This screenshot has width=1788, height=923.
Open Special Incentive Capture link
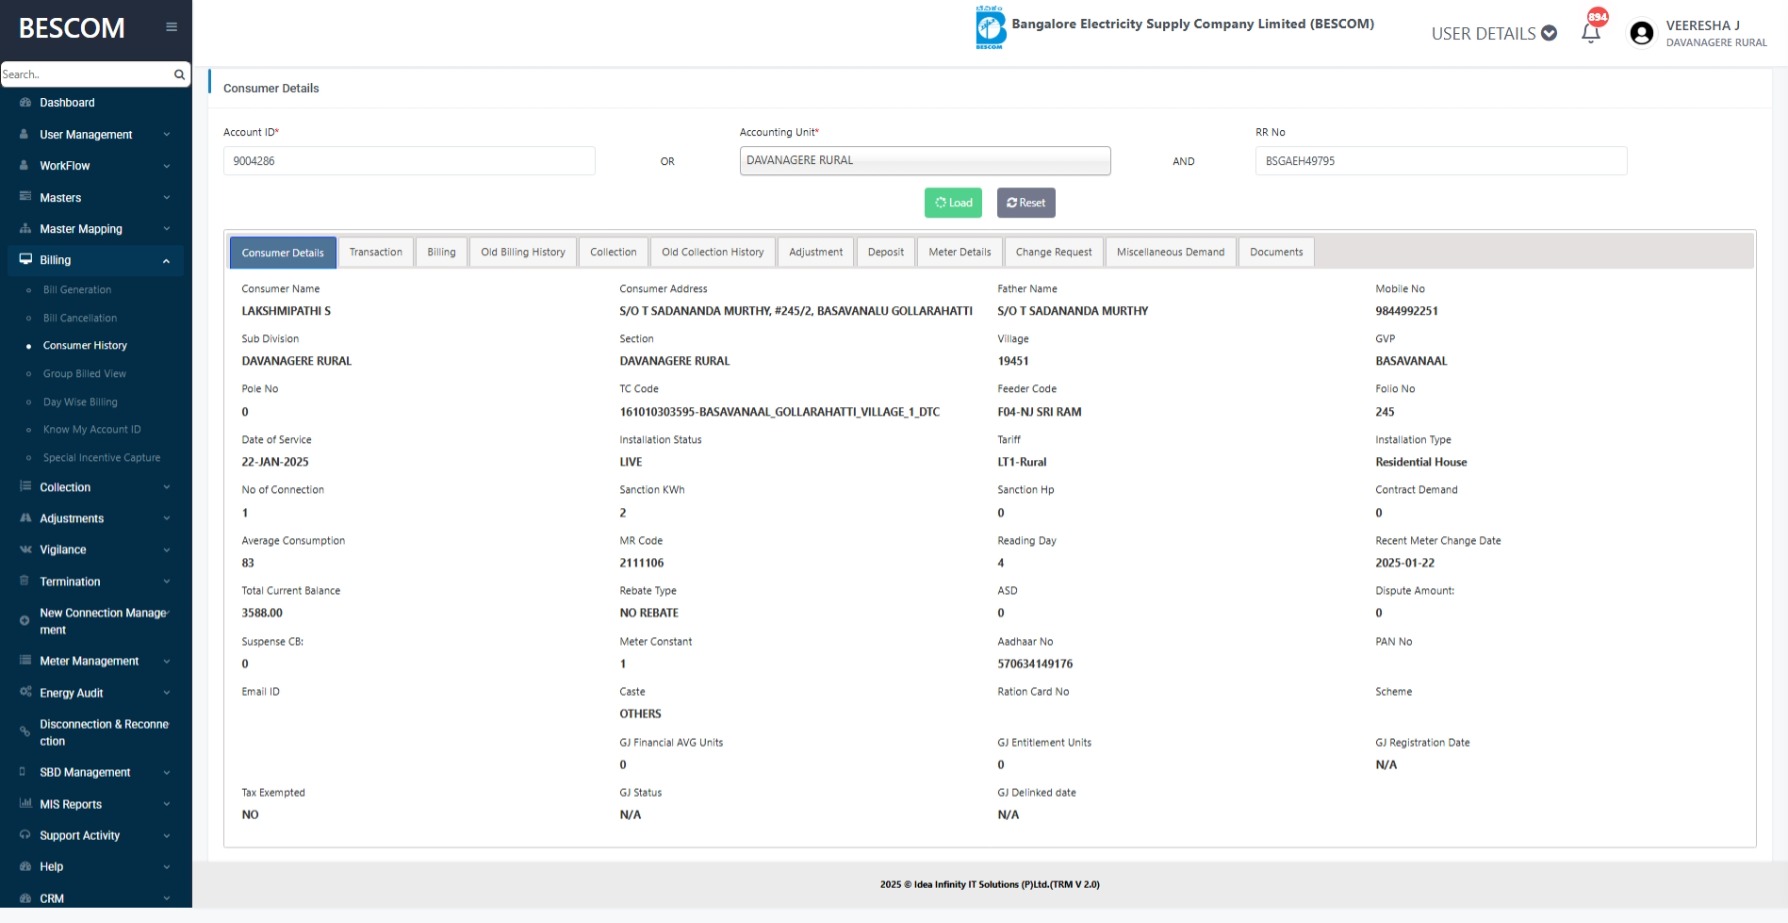coord(102,458)
